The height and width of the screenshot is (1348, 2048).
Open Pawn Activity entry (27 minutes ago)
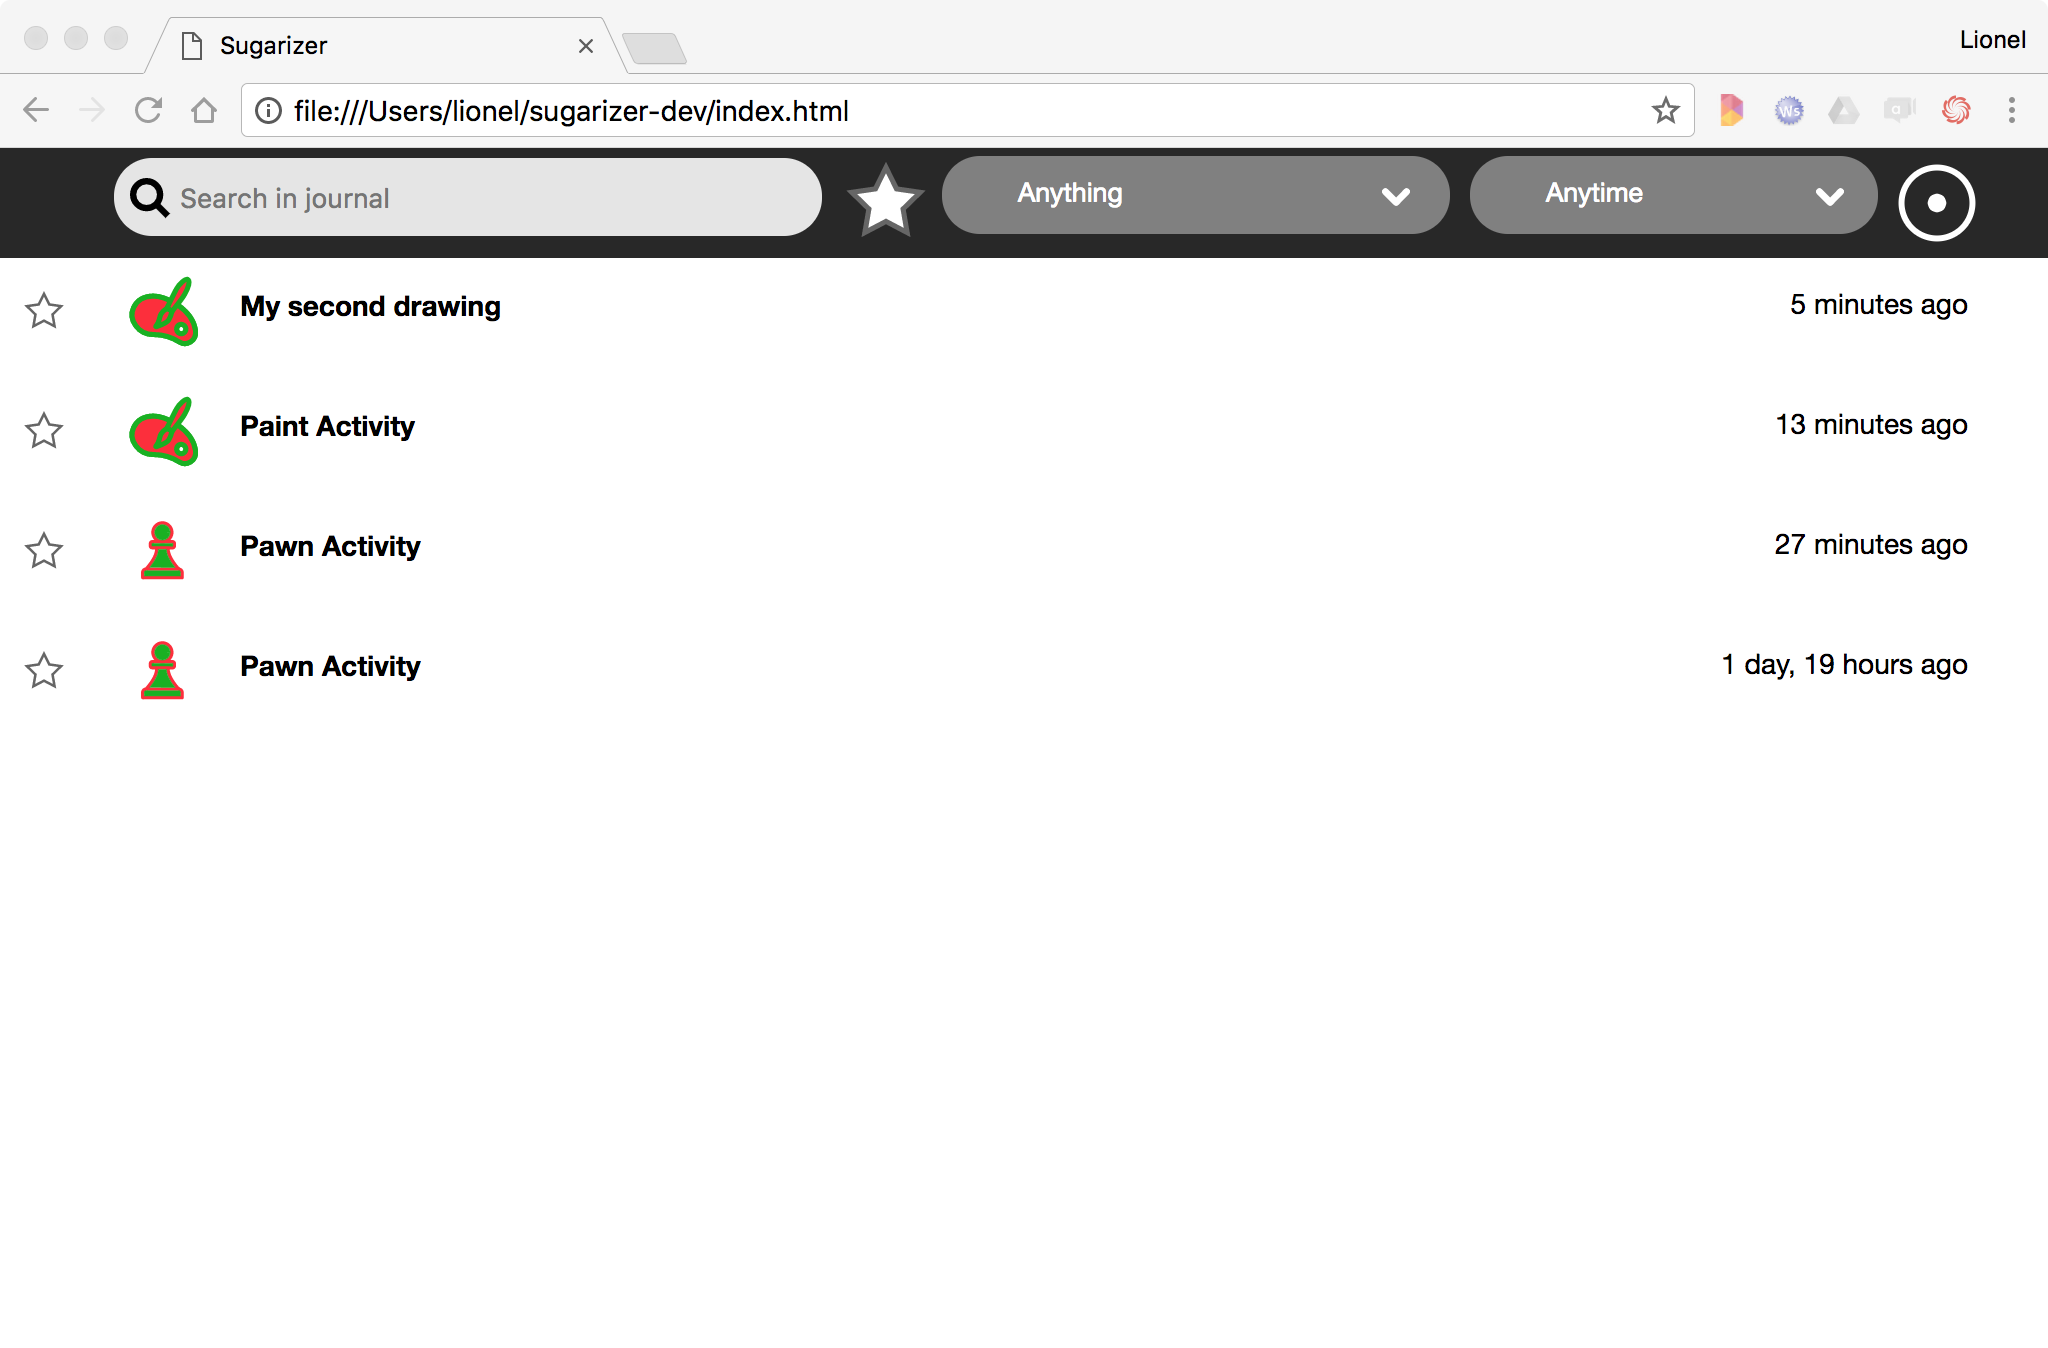pyautogui.click(x=329, y=546)
